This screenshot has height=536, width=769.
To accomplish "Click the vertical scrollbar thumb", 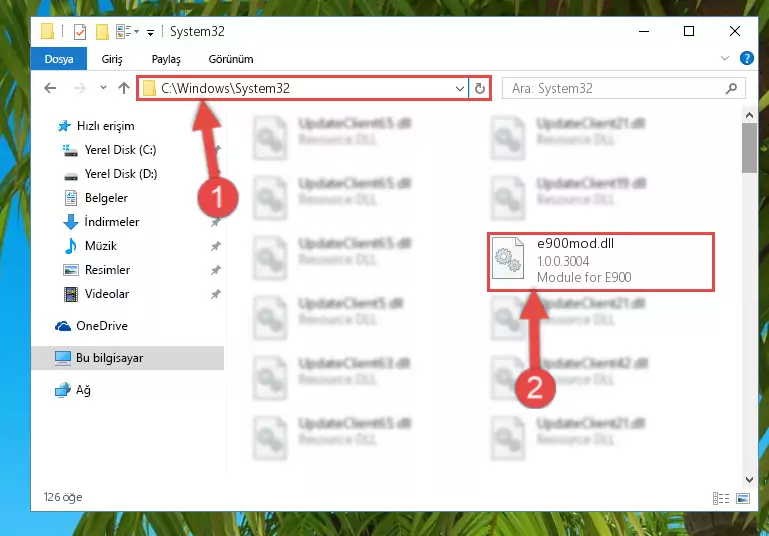I will click(x=749, y=148).
